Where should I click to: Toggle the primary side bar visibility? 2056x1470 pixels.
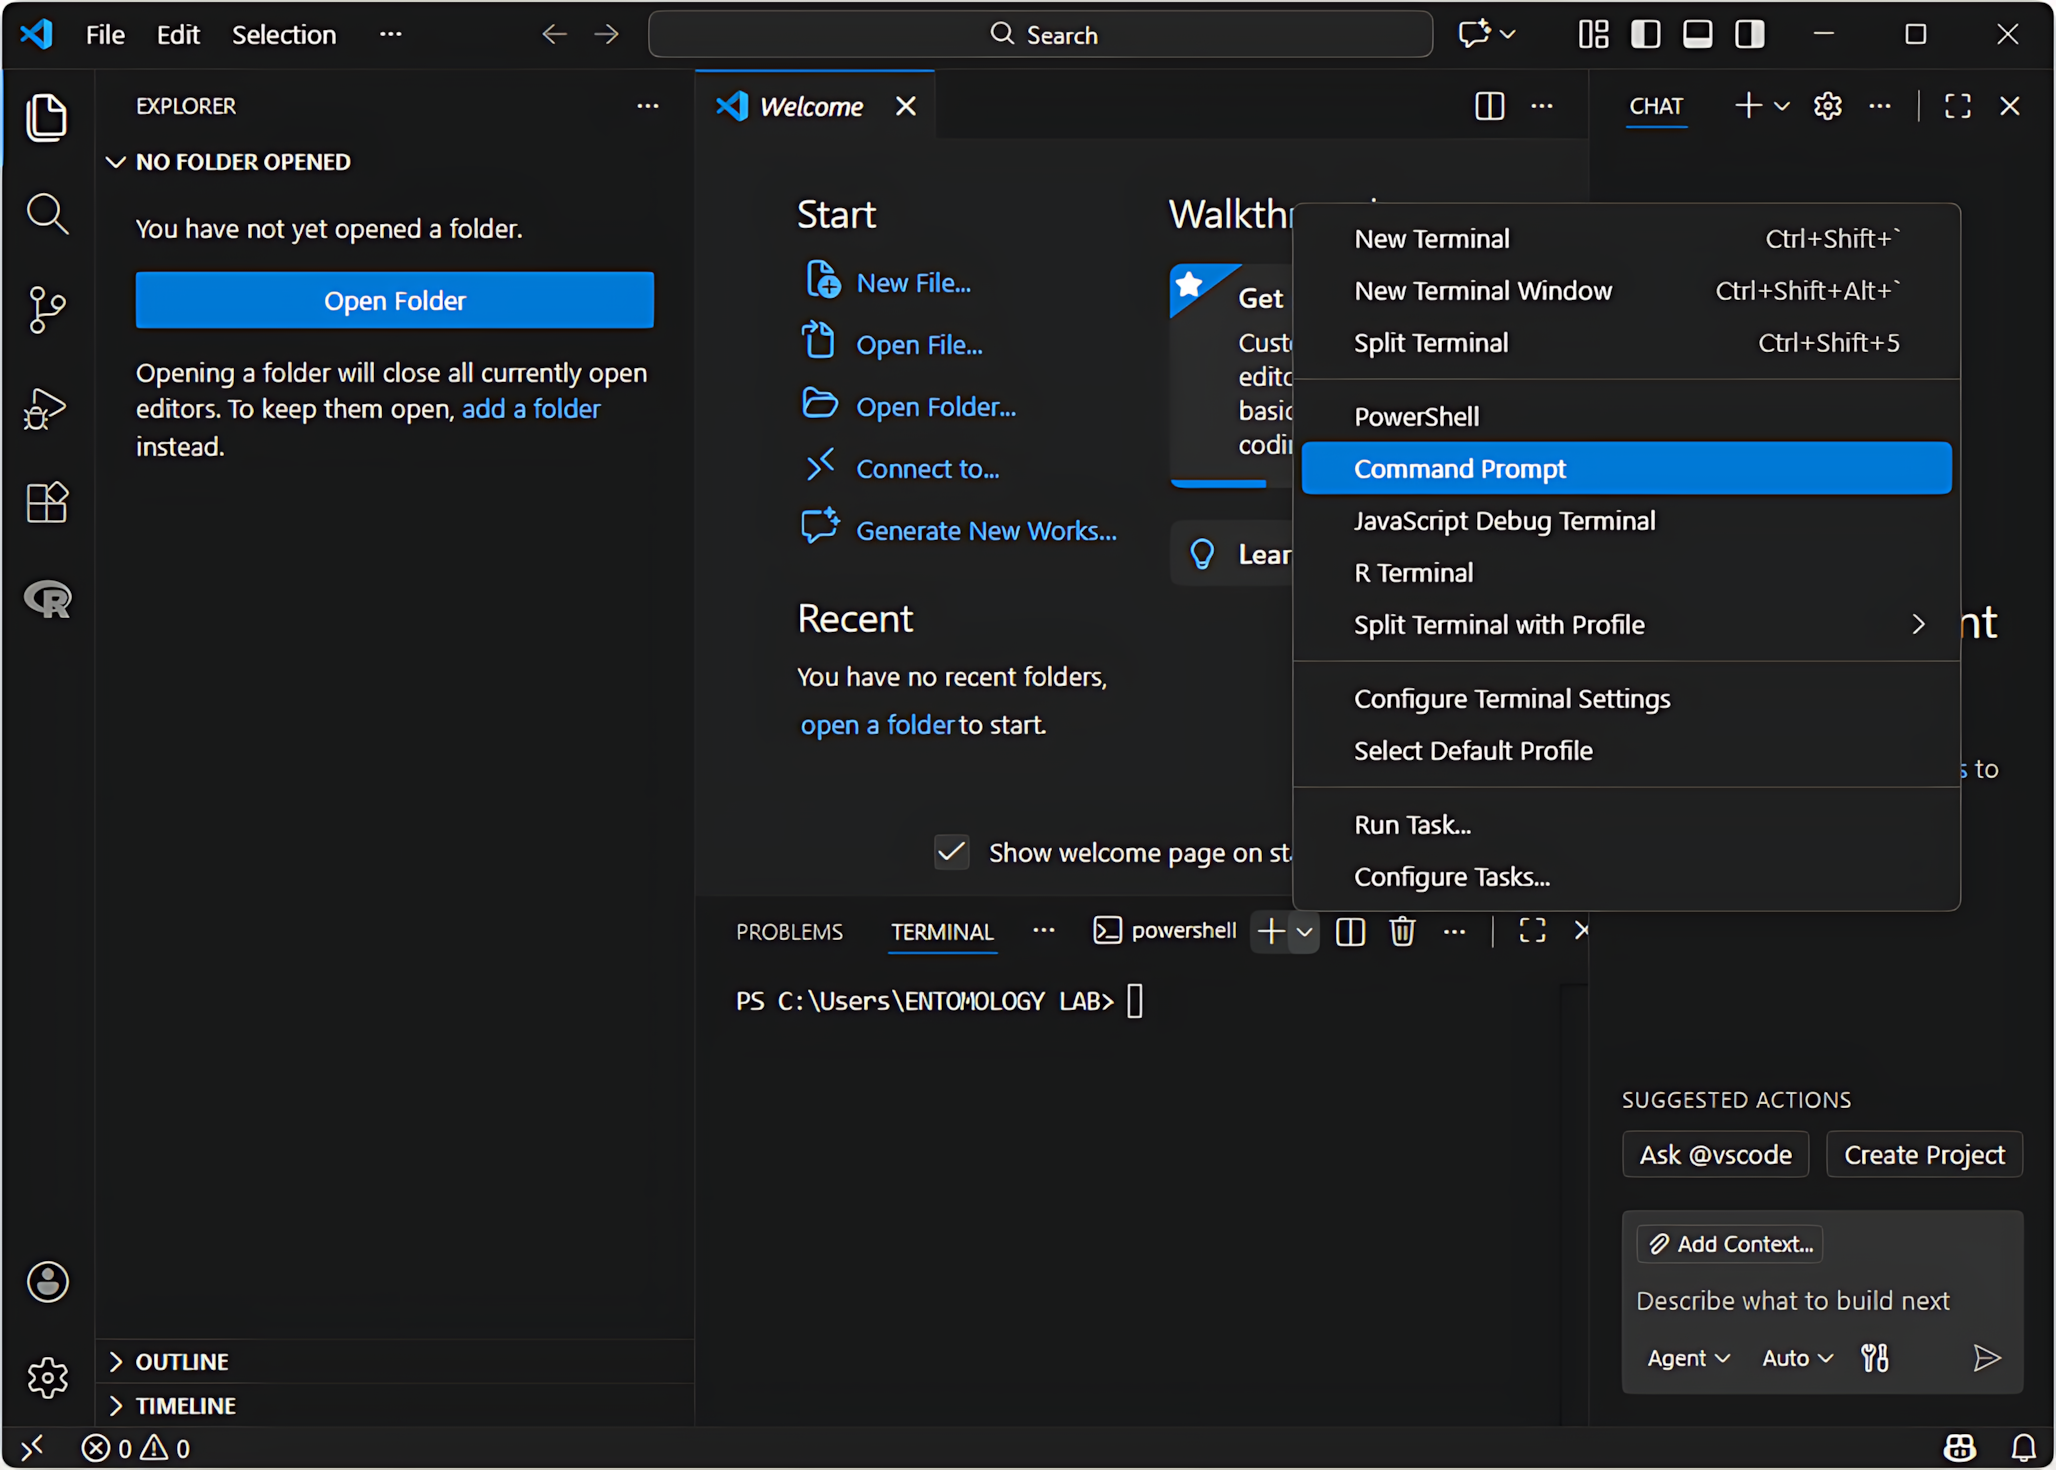[x=1645, y=35]
